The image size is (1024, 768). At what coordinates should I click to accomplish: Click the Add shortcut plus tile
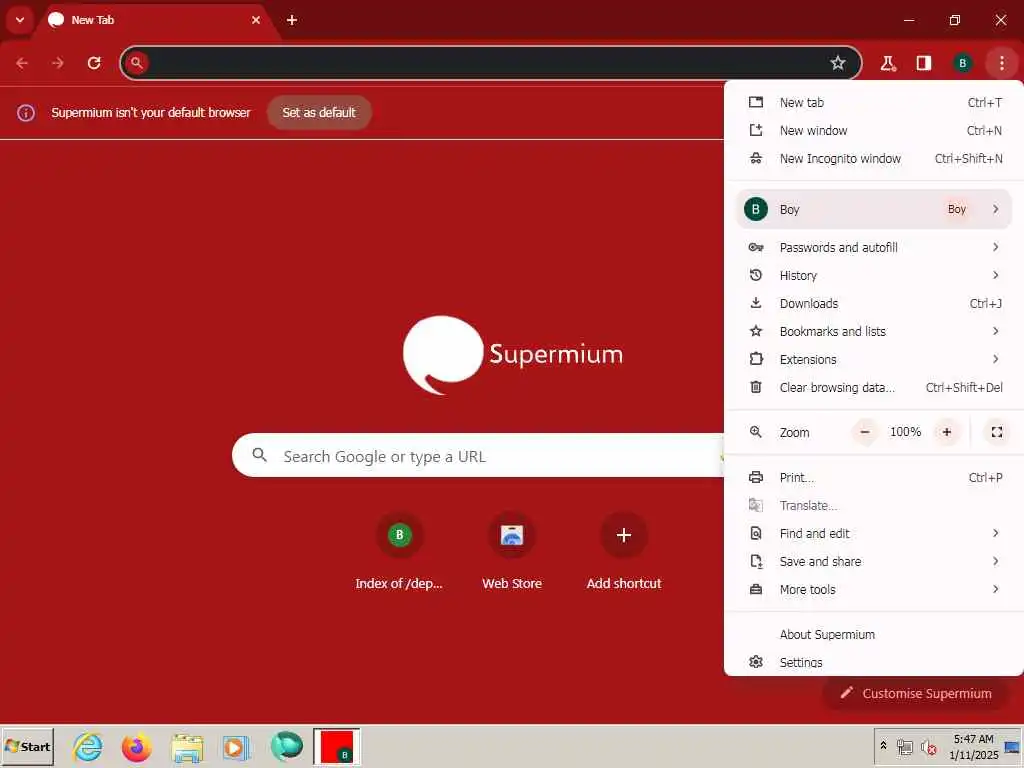(624, 552)
